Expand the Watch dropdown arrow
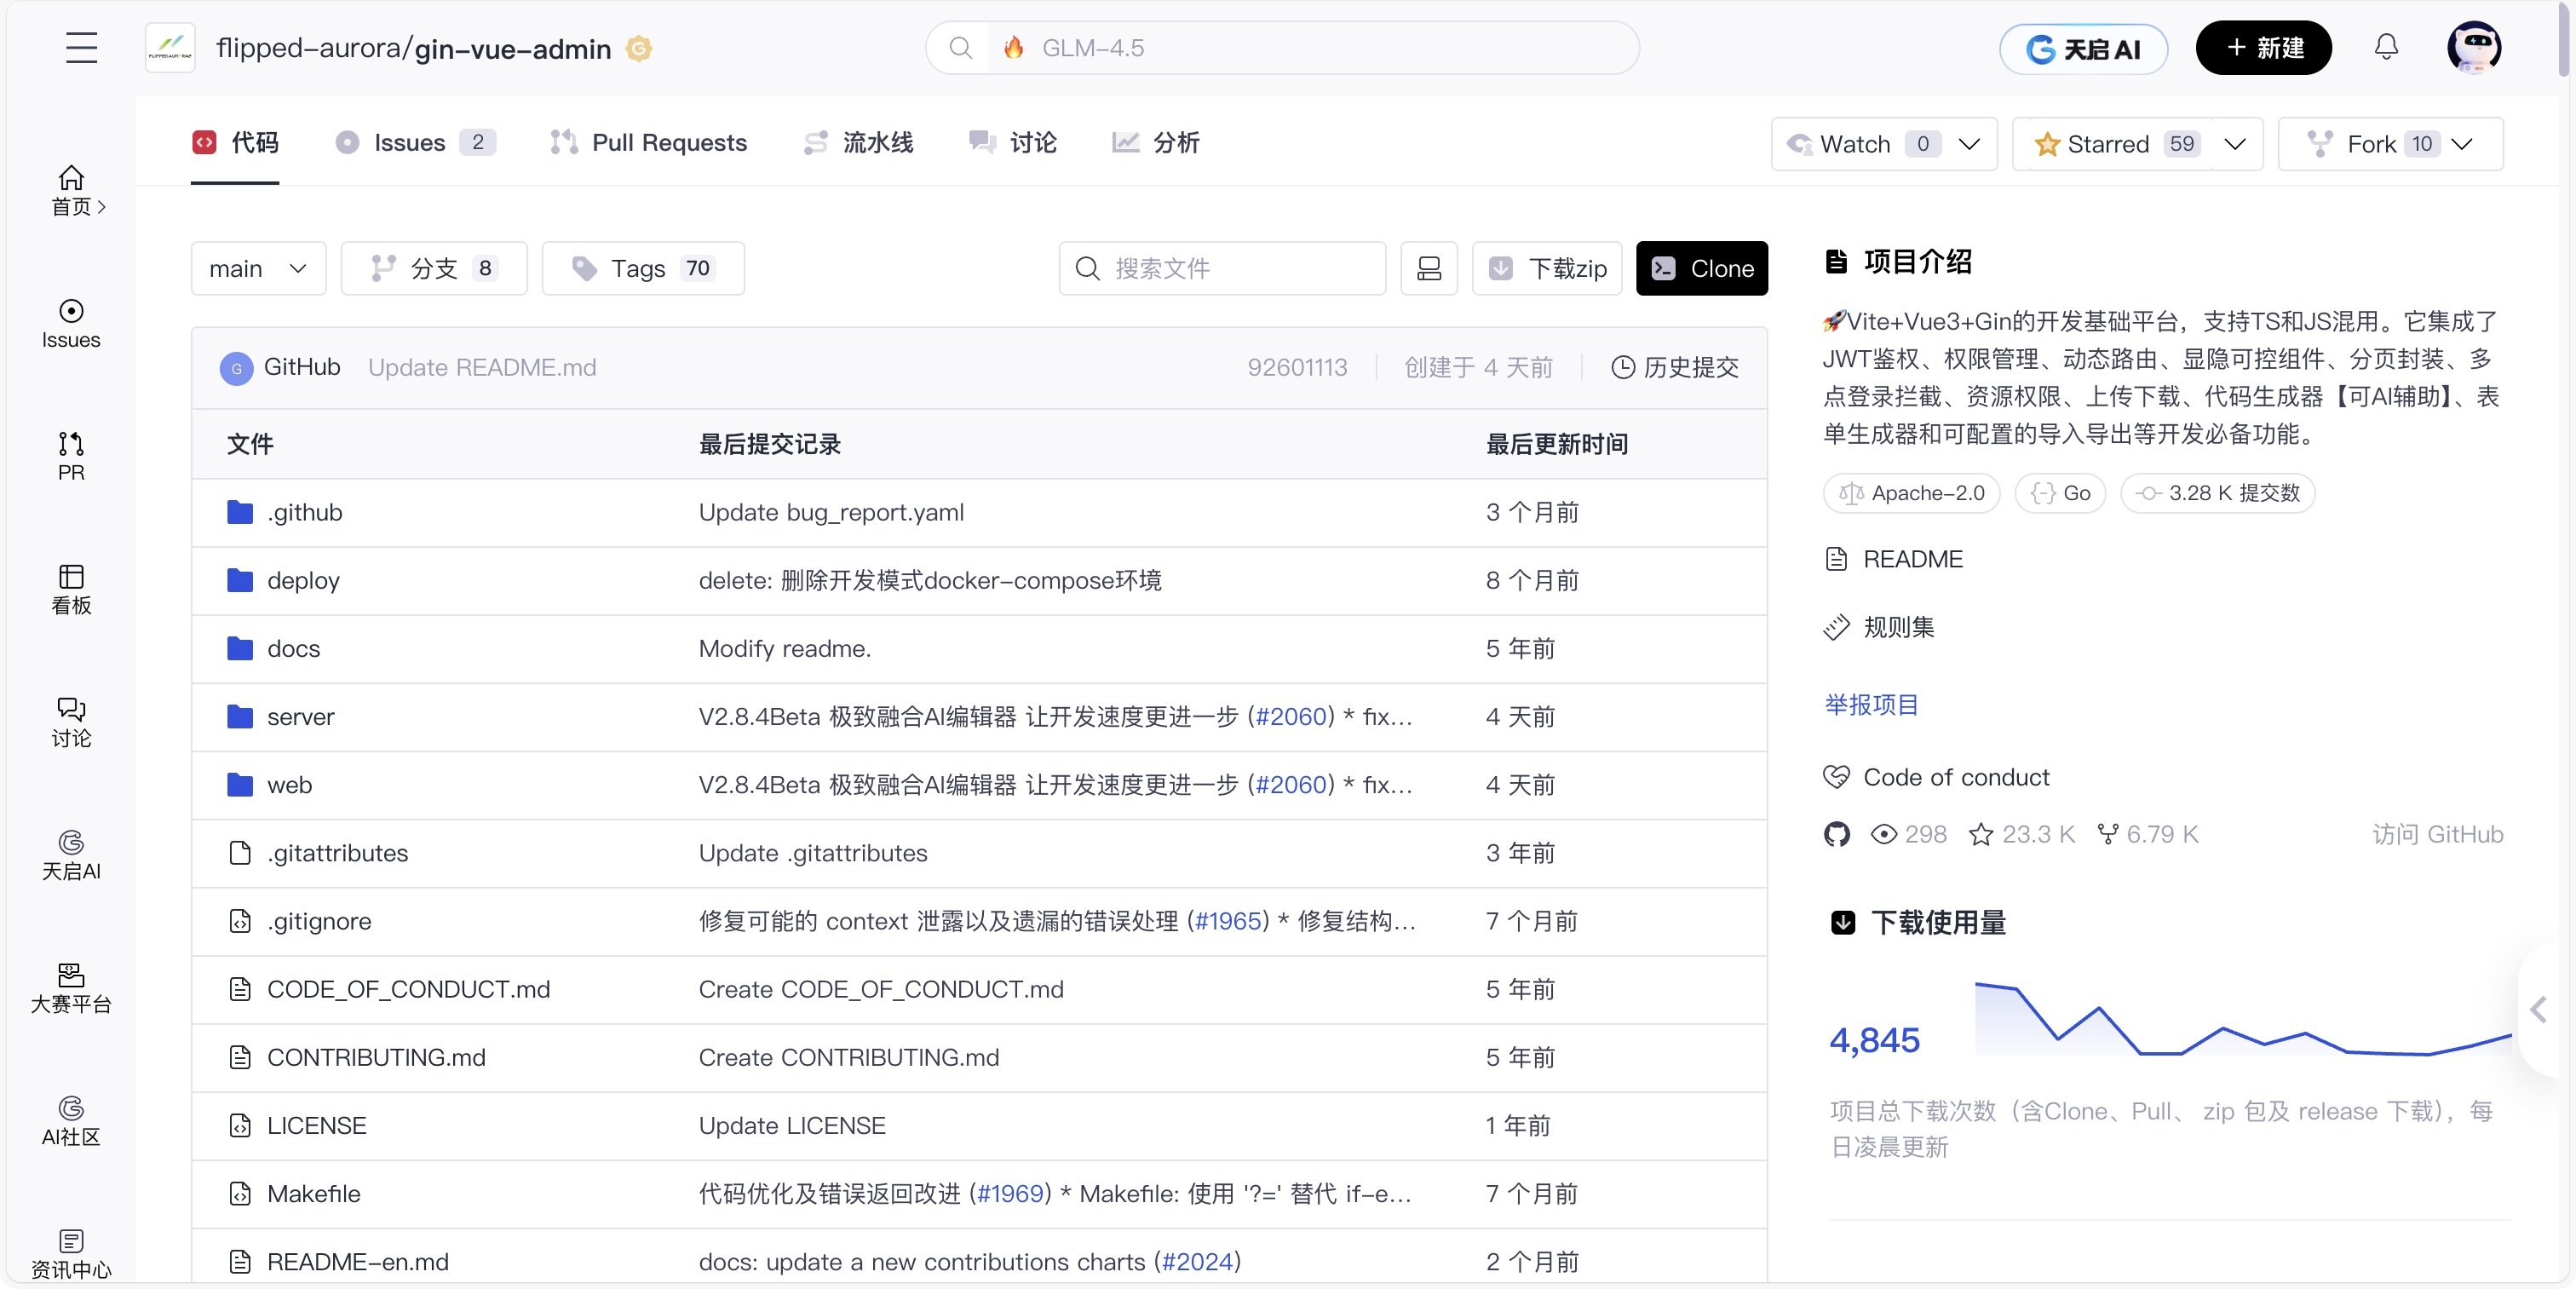The width and height of the screenshot is (2576, 1289). pyautogui.click(x=1970, y=144)
